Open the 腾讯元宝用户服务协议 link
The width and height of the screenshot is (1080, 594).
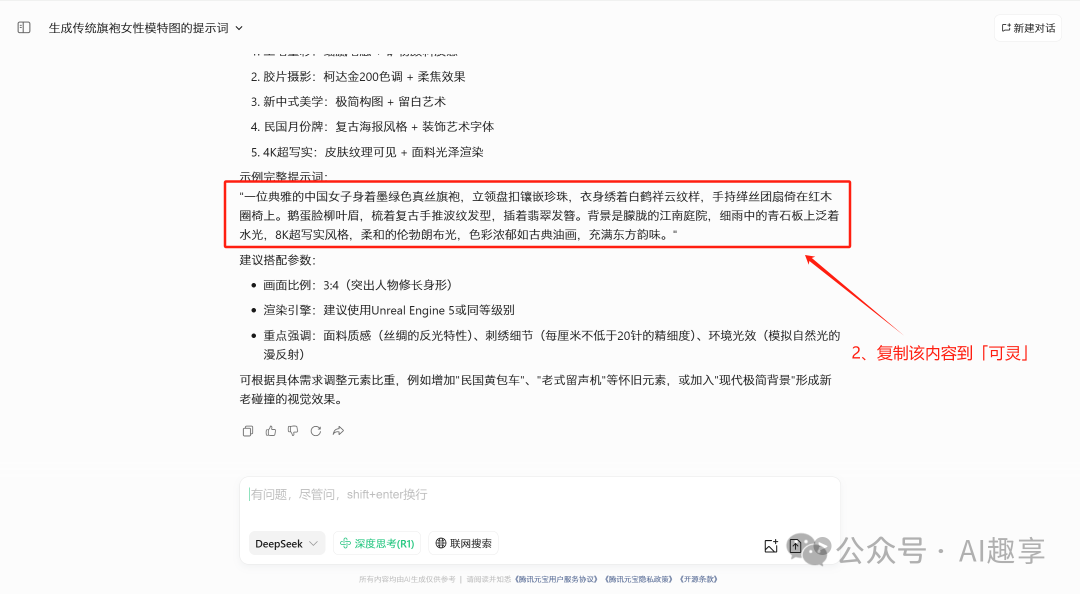tap(557, 580)
